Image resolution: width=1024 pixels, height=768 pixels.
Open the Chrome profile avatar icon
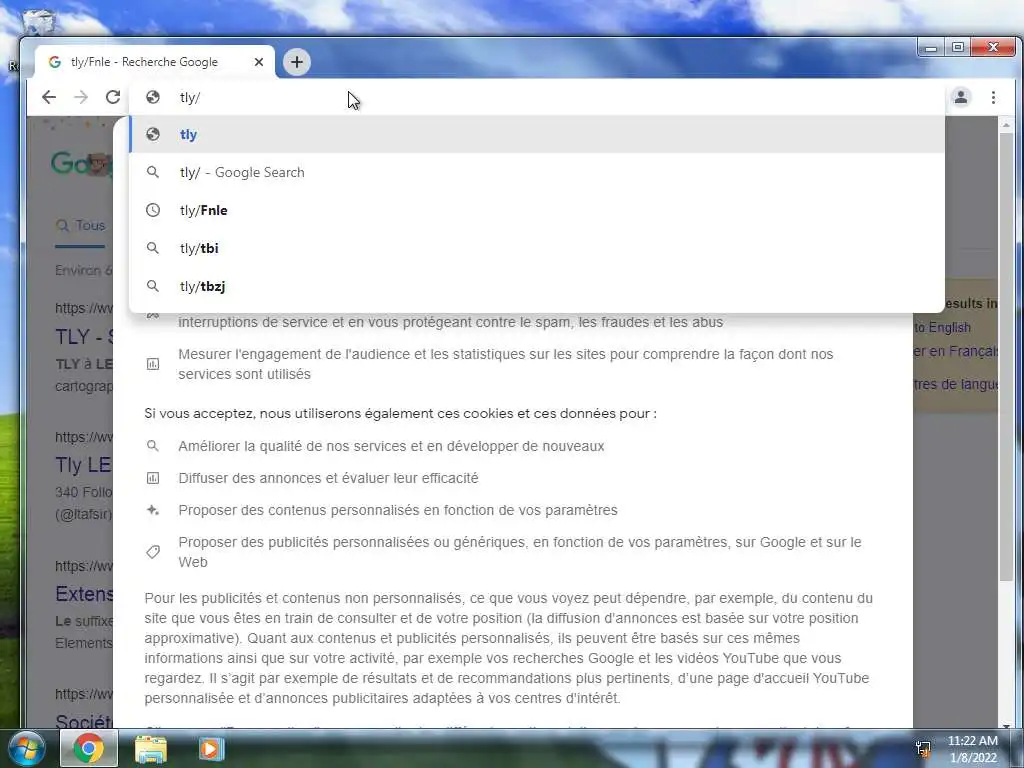click(x=961, y=97)
